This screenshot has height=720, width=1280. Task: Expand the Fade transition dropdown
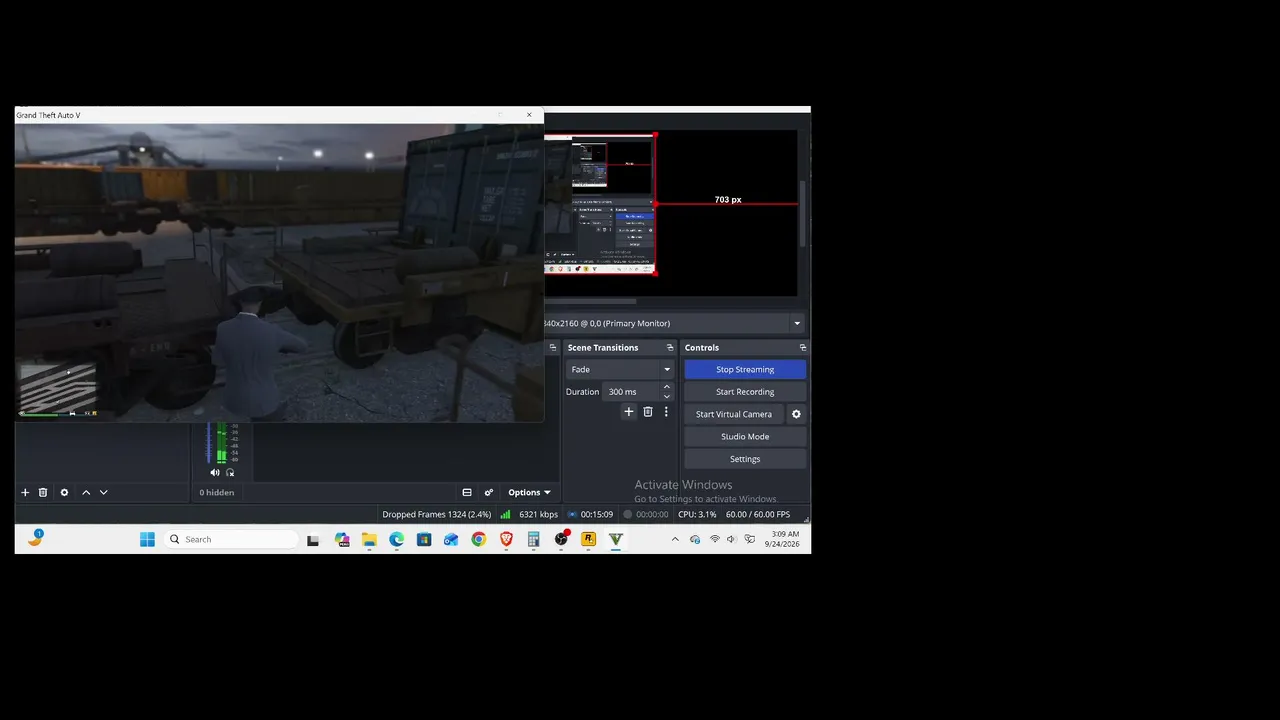(x=620, y=369)
